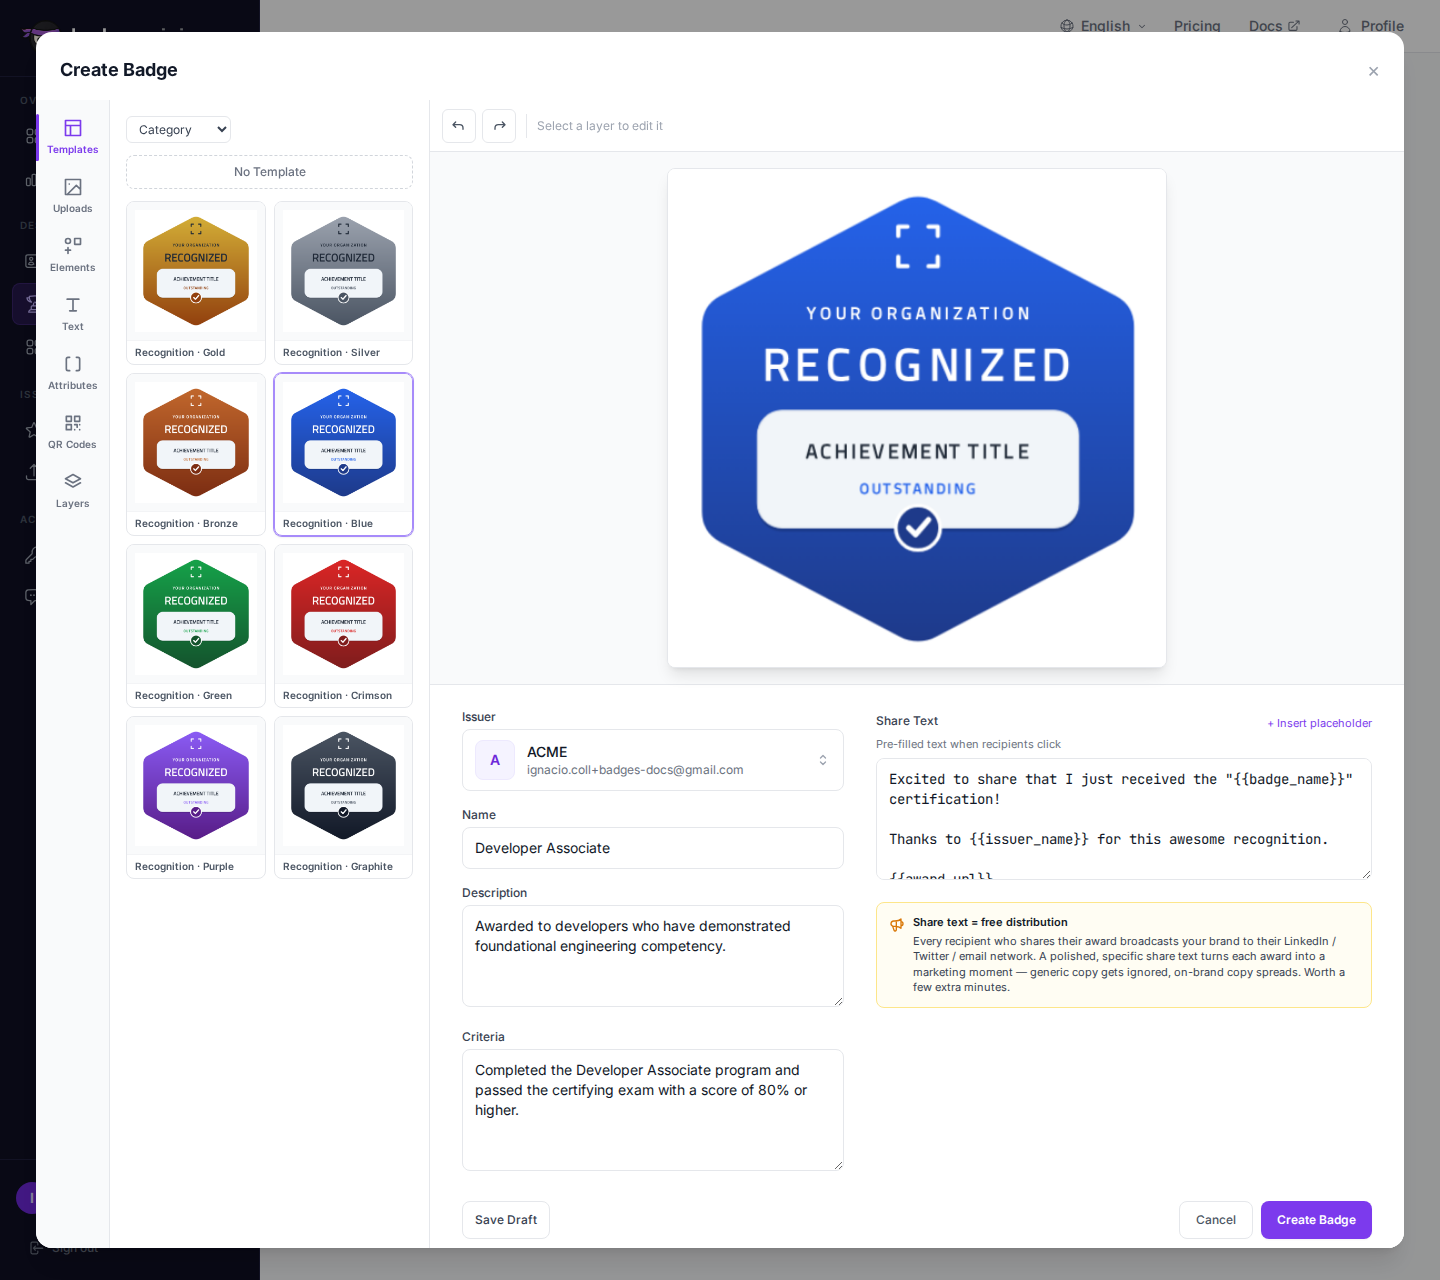Select the Text tool in sidebar

click(x=73, y=314)
